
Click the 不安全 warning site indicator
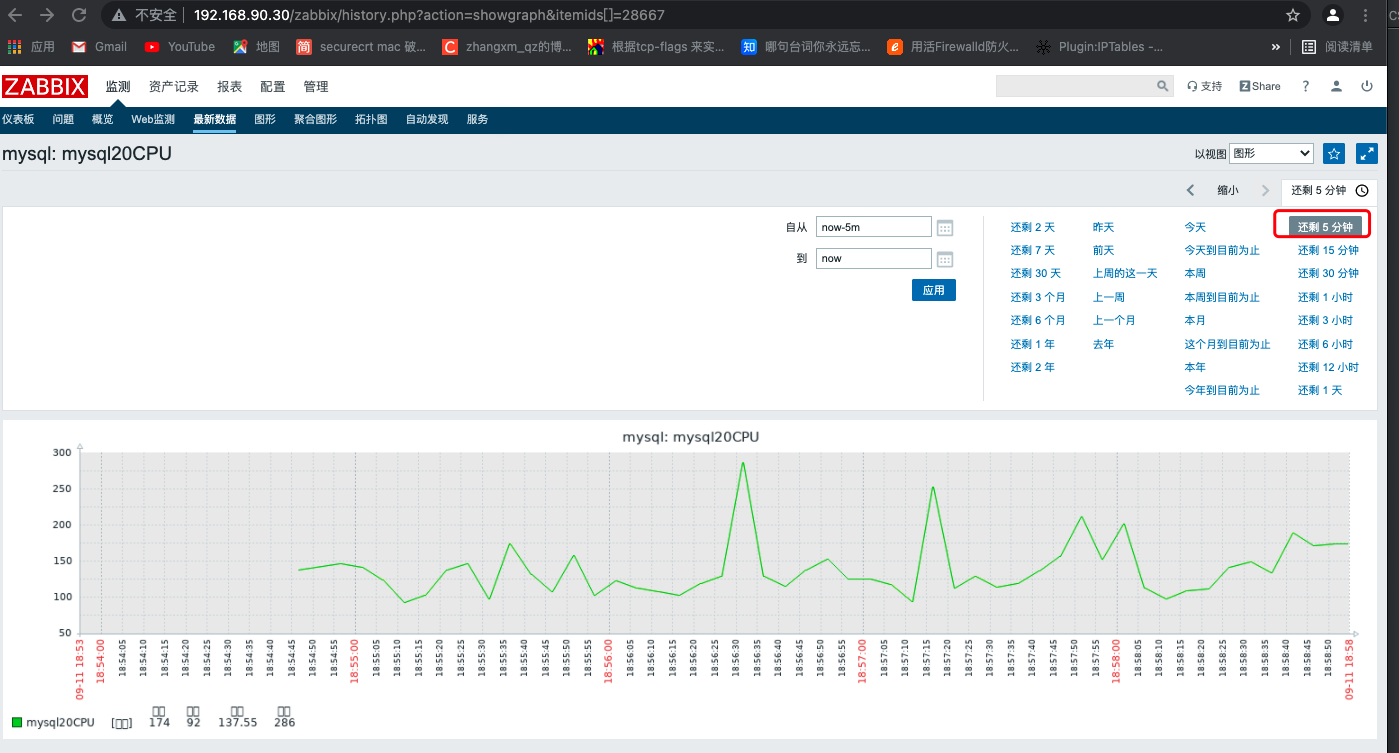point(146,15)
